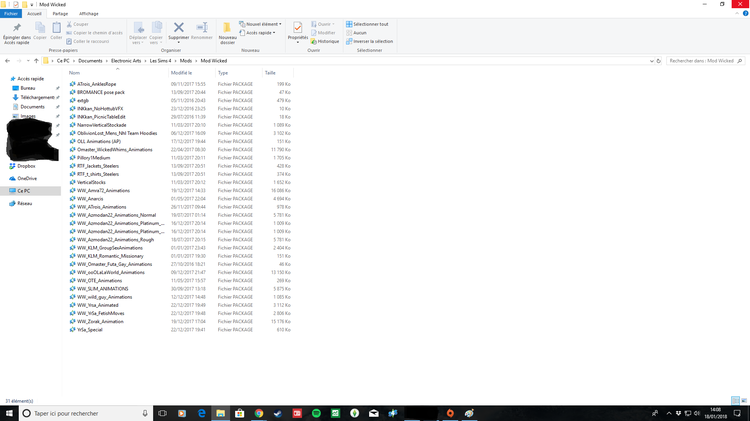Switch to large icons view in status bar
This screenshot has width=750, height=421.
(x=744, y=400)
